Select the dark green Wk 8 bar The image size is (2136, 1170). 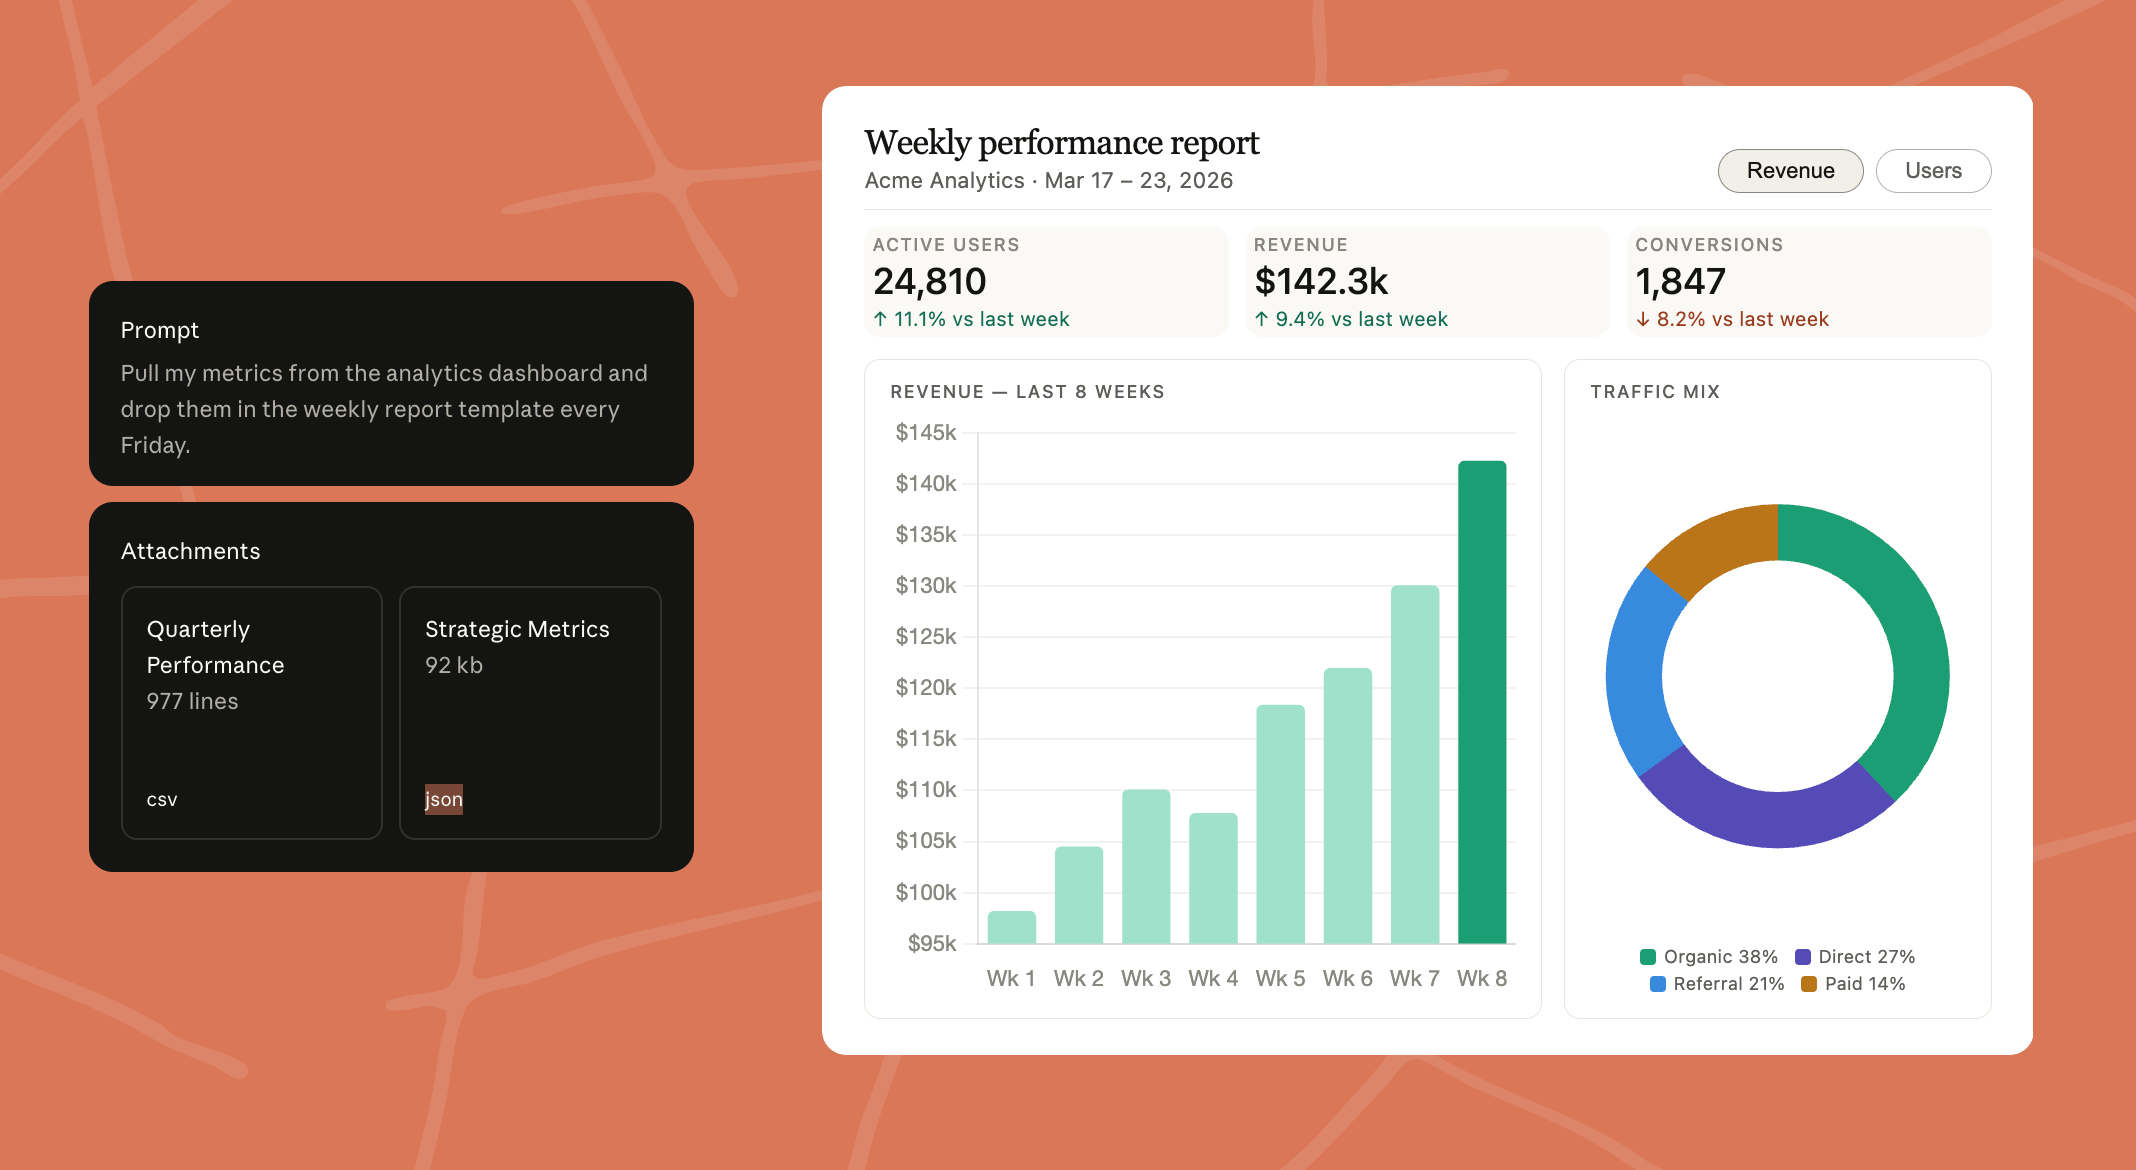1481,700
